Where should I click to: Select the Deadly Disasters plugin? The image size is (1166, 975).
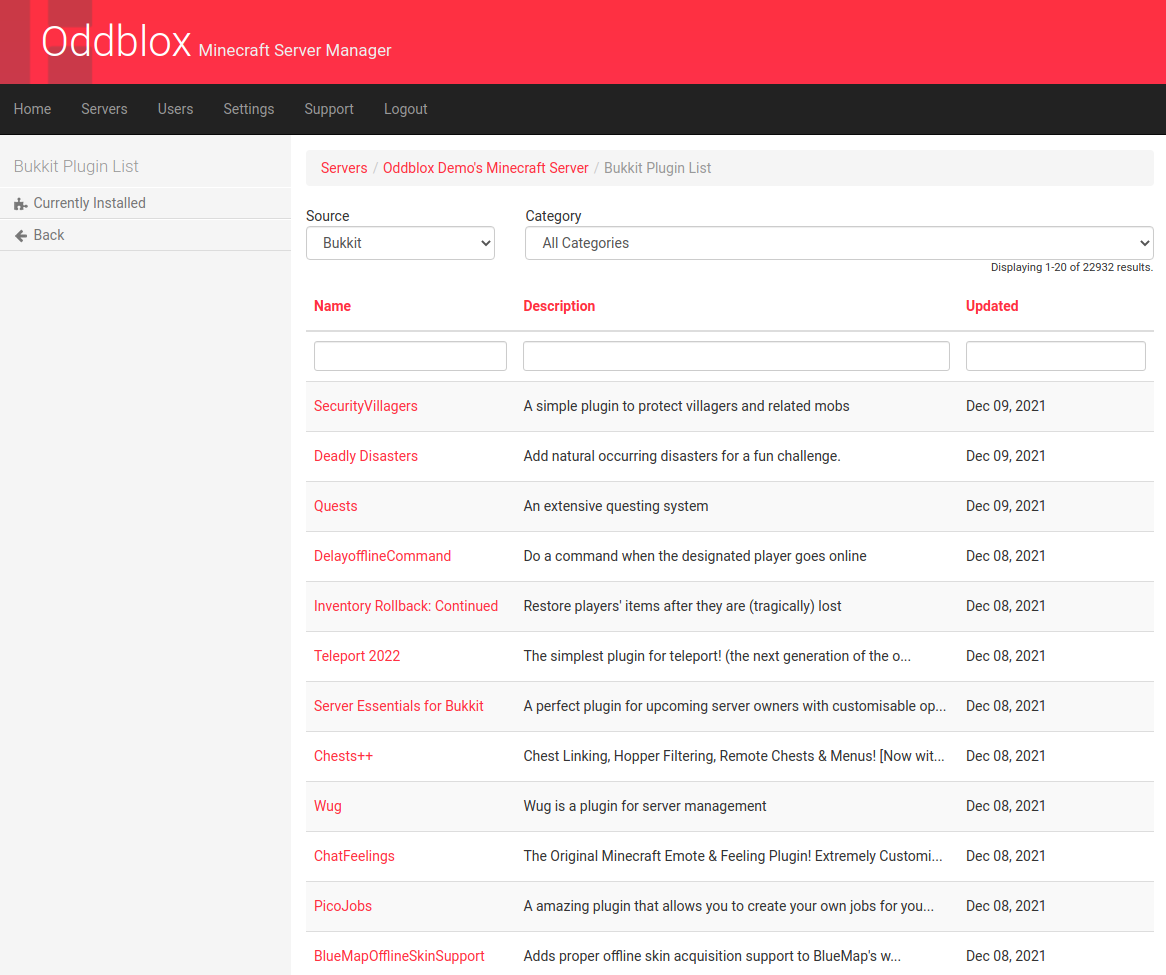coord(366,456)
